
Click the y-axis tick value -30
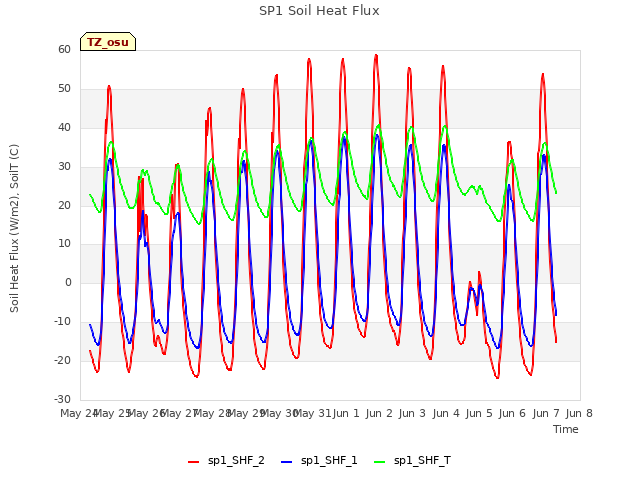tap(62, 399)
